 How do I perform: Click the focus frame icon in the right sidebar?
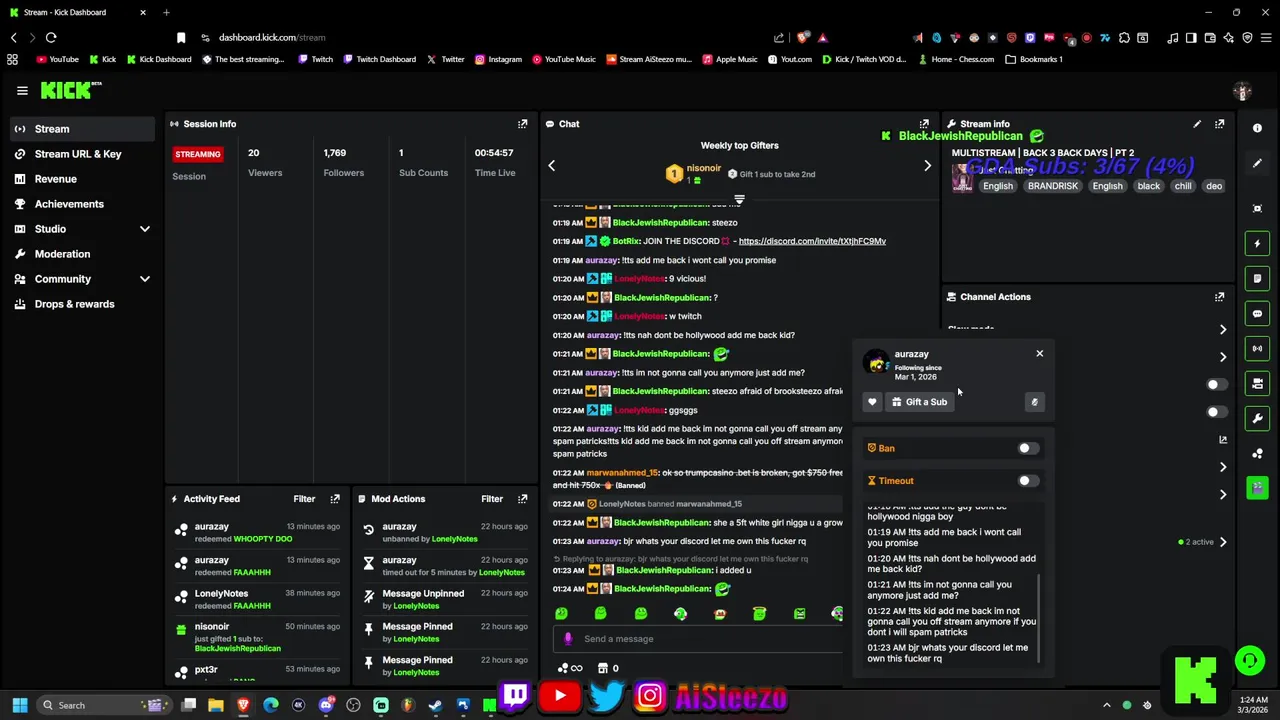coord(1257,208)
